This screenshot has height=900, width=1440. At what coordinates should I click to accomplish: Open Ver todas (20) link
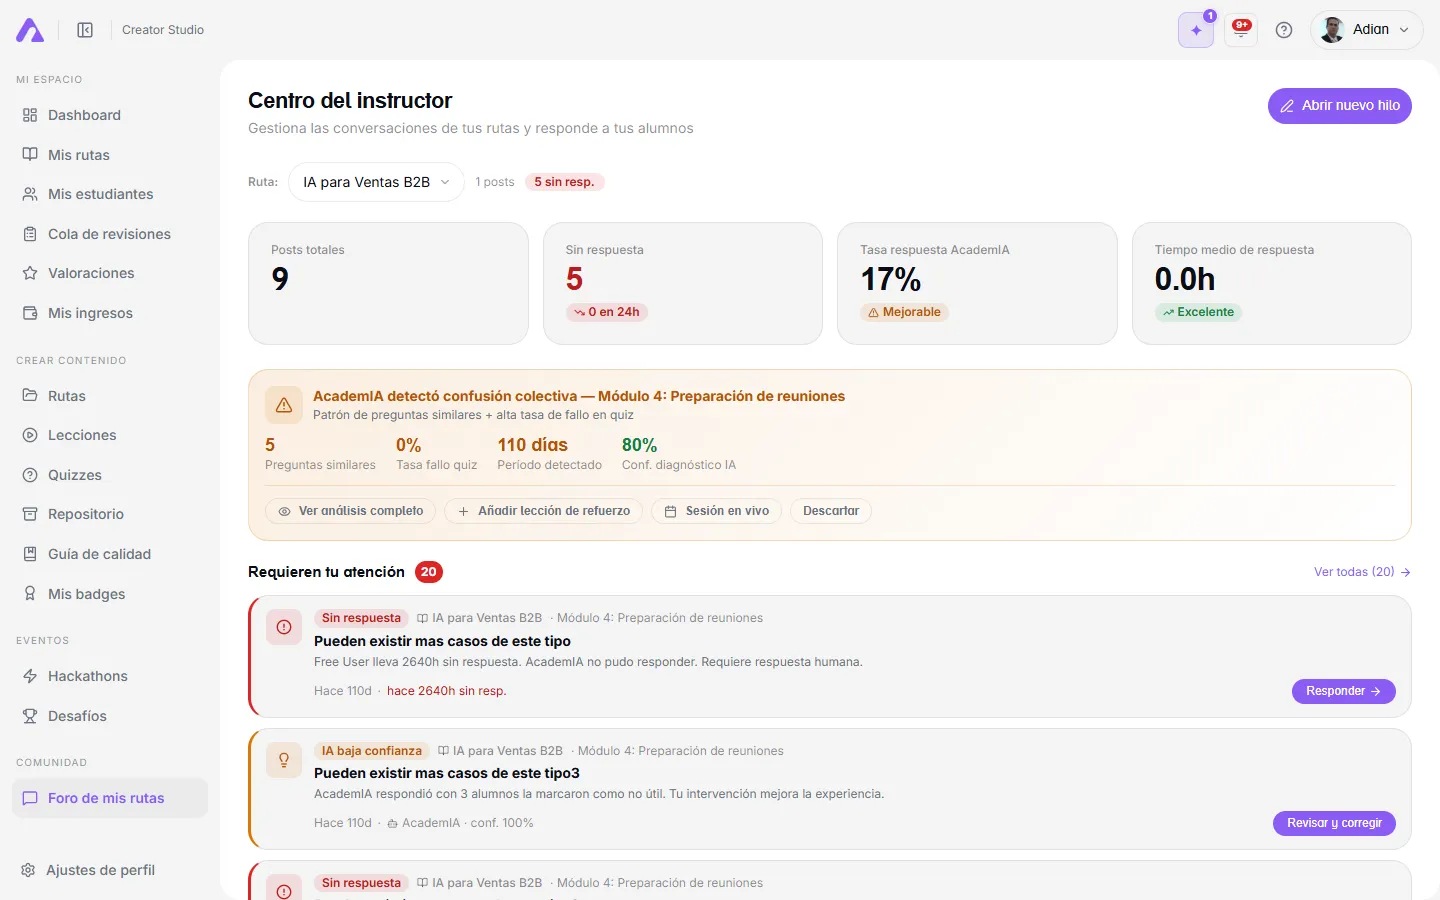pyautogui.click(x=1362, y=572)
